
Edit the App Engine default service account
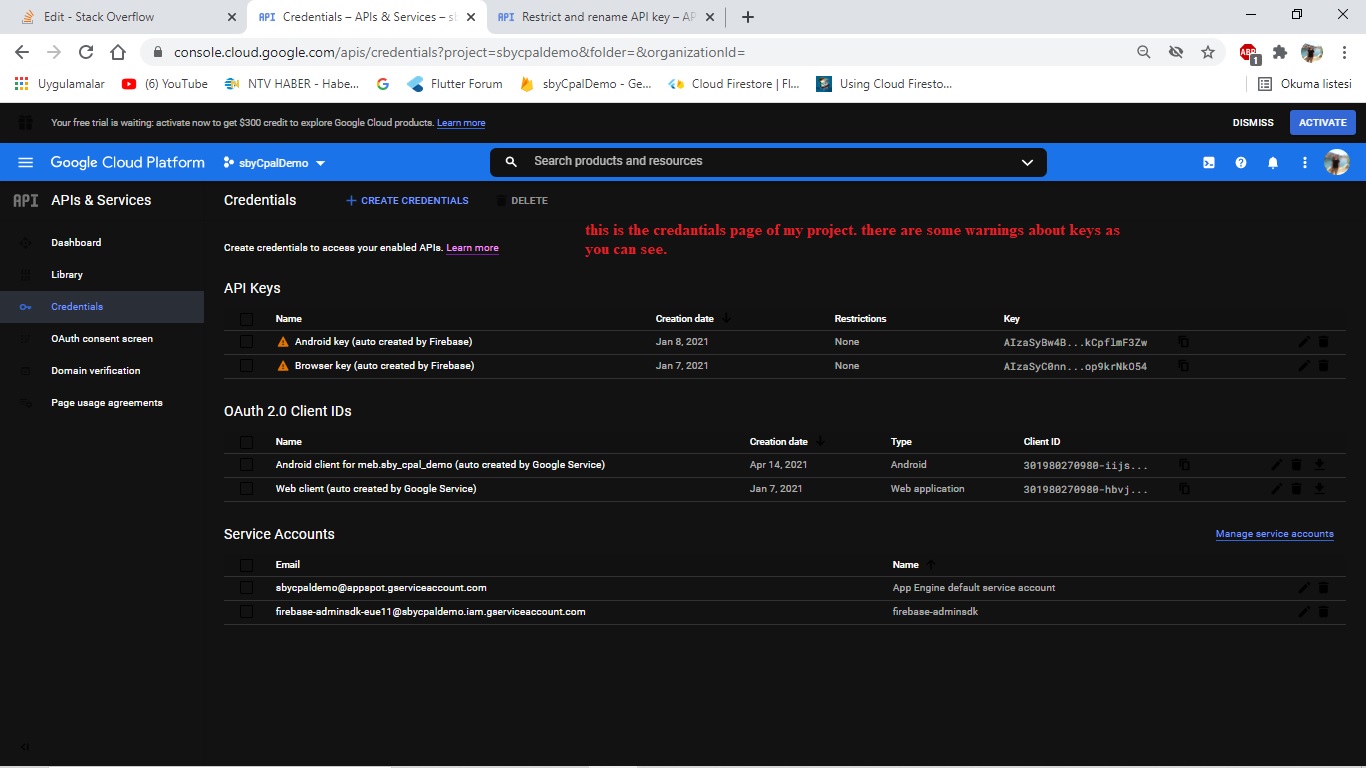1304,588
